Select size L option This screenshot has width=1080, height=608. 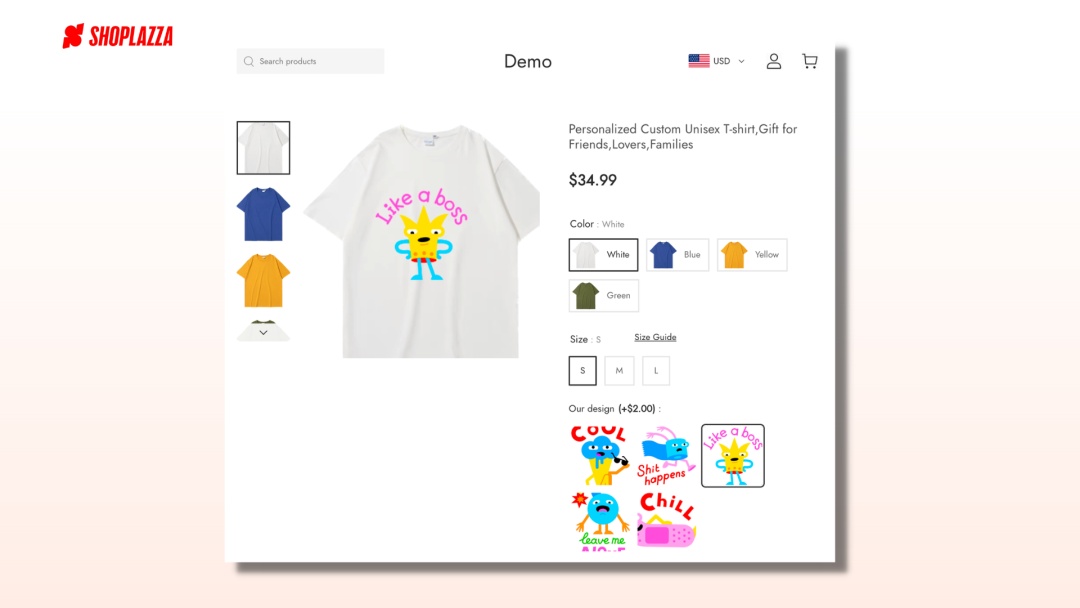click(x=656, y=370)
